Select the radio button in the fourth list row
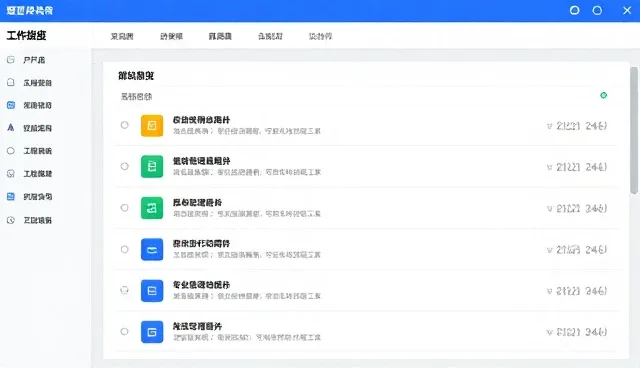Screen dimensions: 640x368 124,249
